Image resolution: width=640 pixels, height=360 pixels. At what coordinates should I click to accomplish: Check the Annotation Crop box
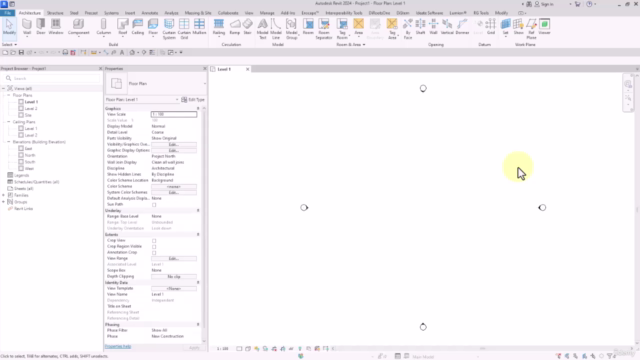pos(154,253)
